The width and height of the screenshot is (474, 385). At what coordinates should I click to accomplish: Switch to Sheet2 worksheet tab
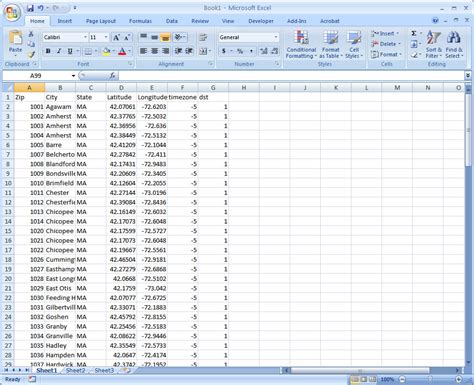76,370
